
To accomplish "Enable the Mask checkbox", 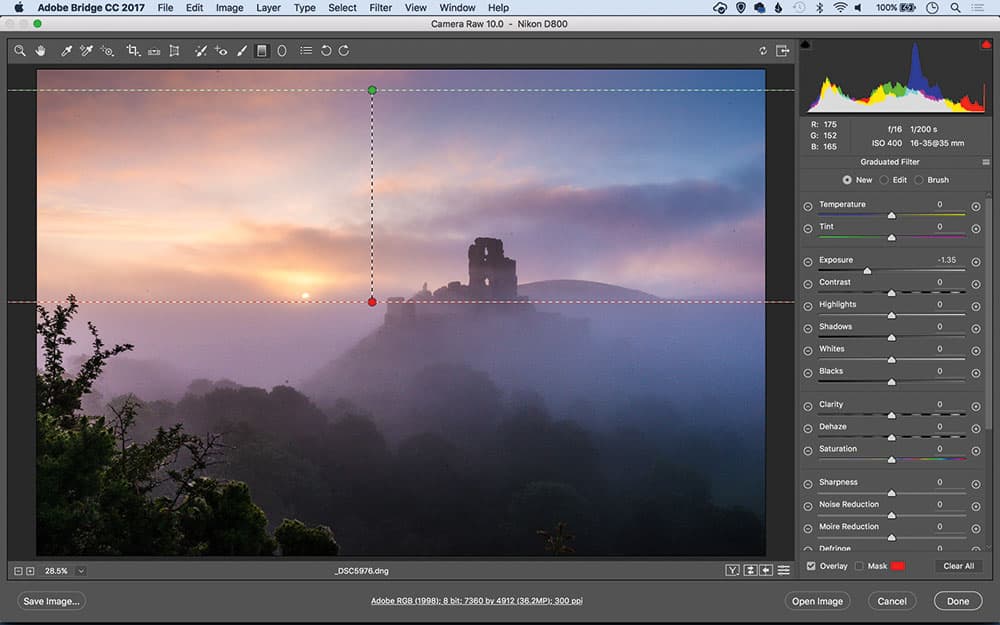I will click(x=859, y=566).
